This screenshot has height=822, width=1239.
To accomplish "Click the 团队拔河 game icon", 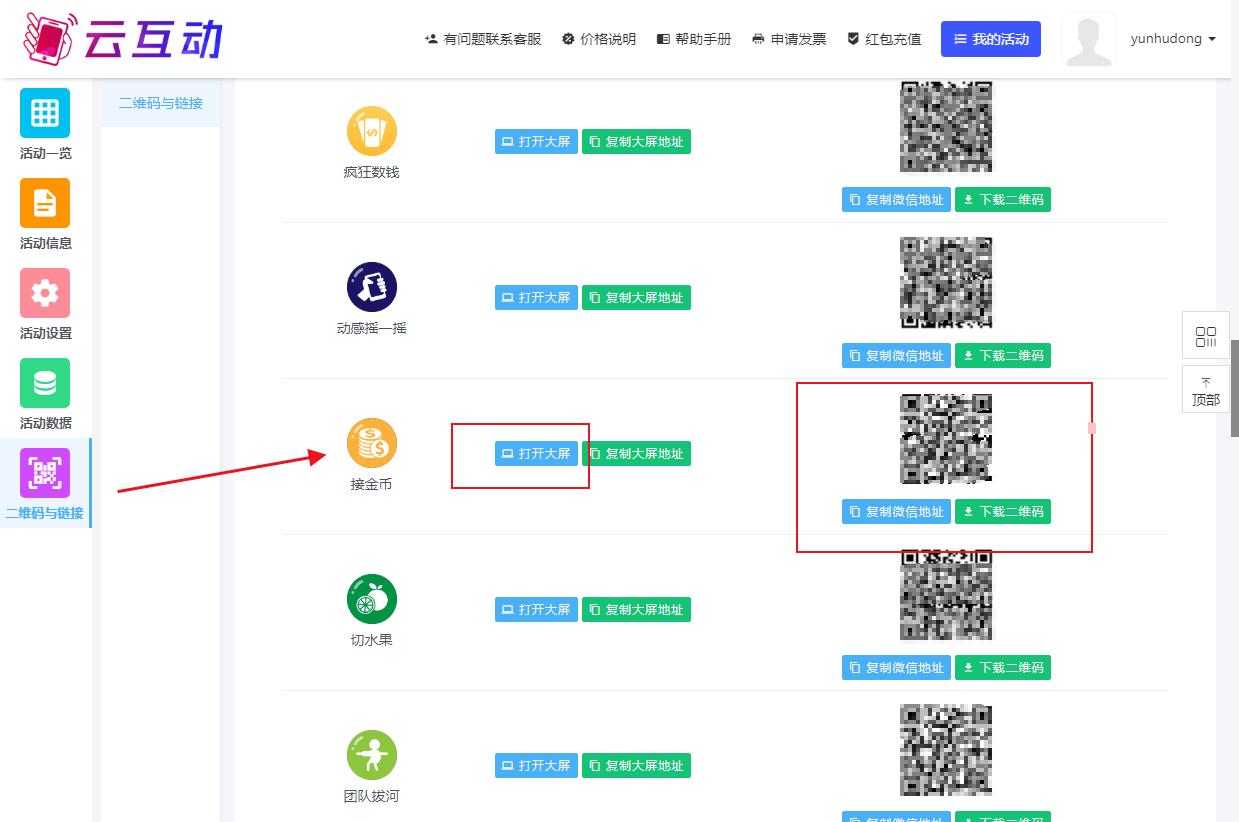I will click(x=372, y=755).
